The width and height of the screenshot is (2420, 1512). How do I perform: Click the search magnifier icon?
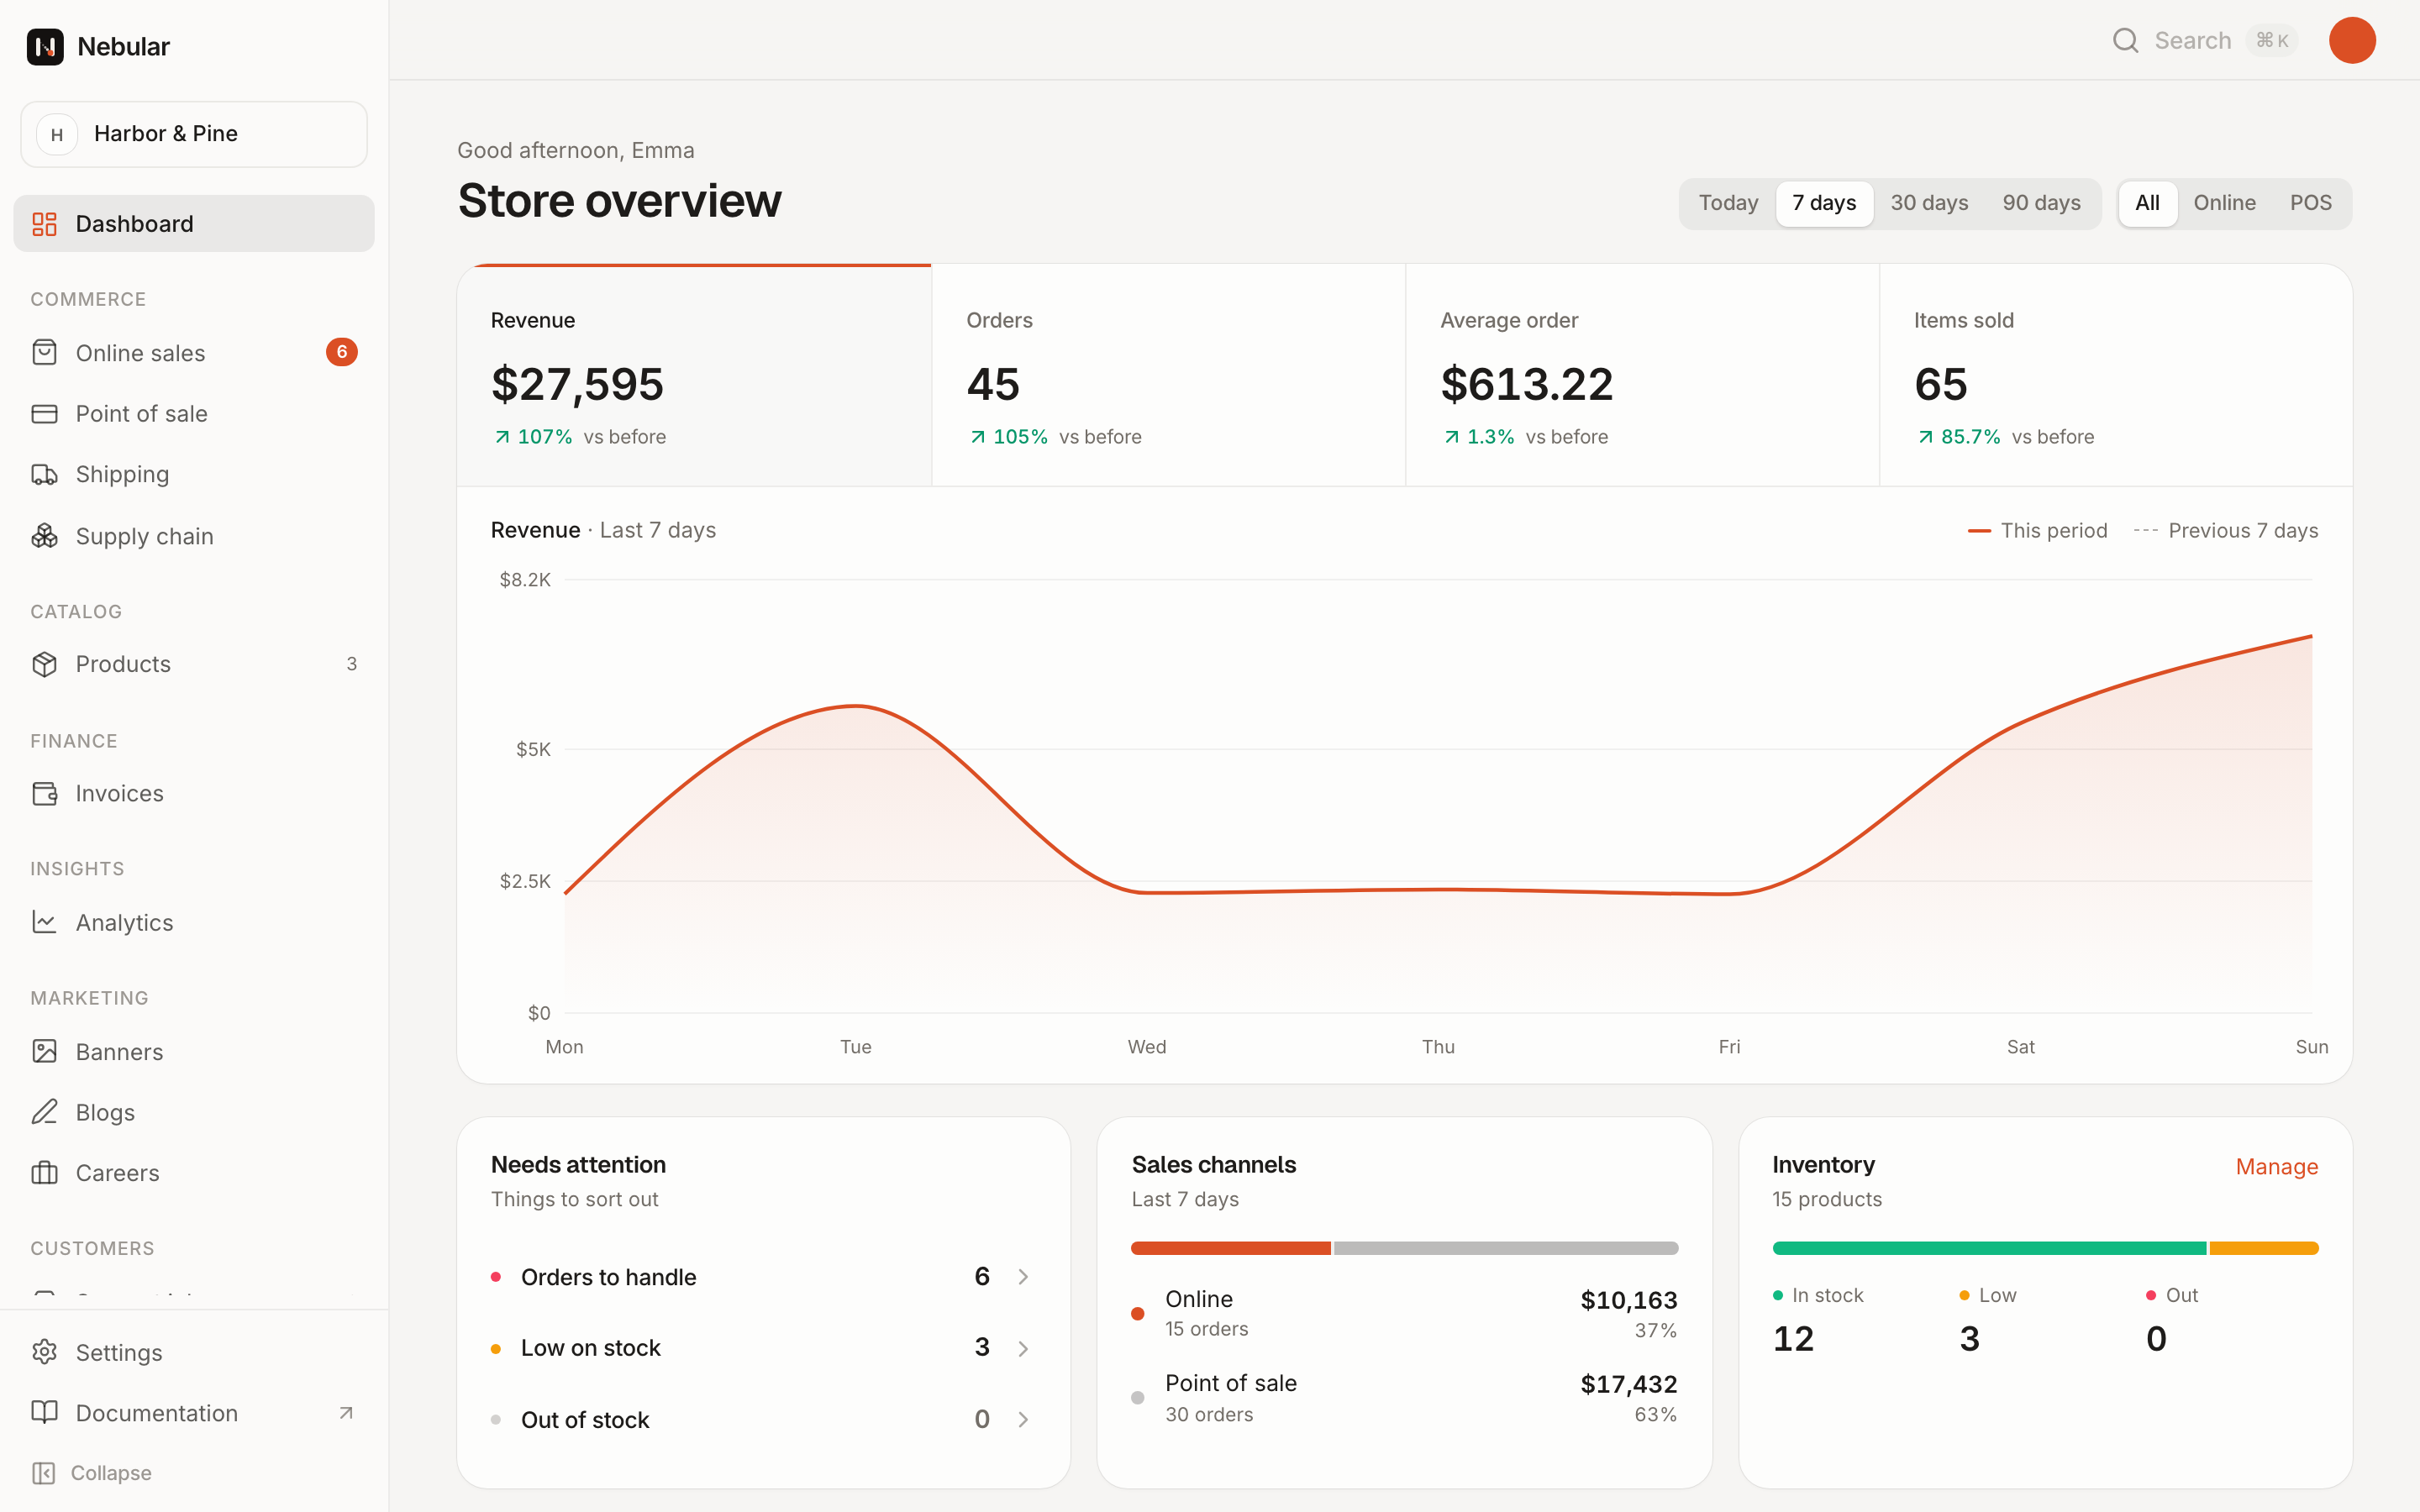point(2125,40)
